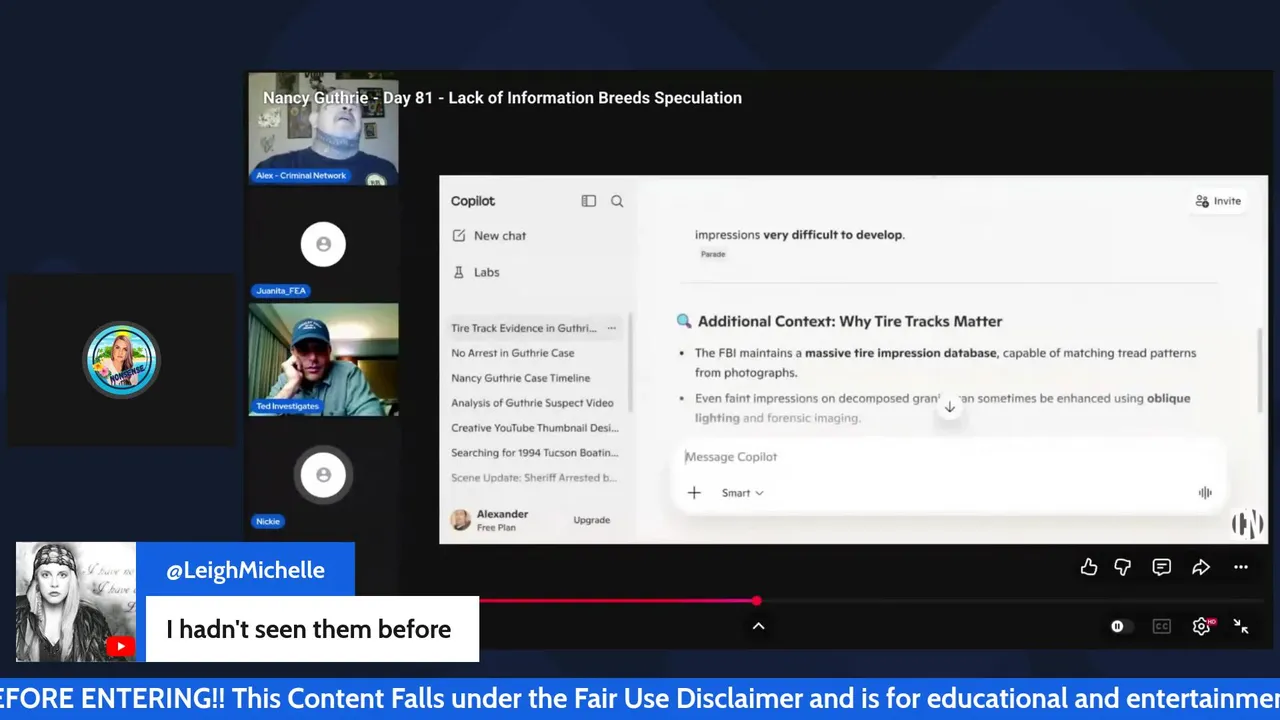Open the Parade source citation
Viewport: 1280px width, 720px height.
click(713, 254)
